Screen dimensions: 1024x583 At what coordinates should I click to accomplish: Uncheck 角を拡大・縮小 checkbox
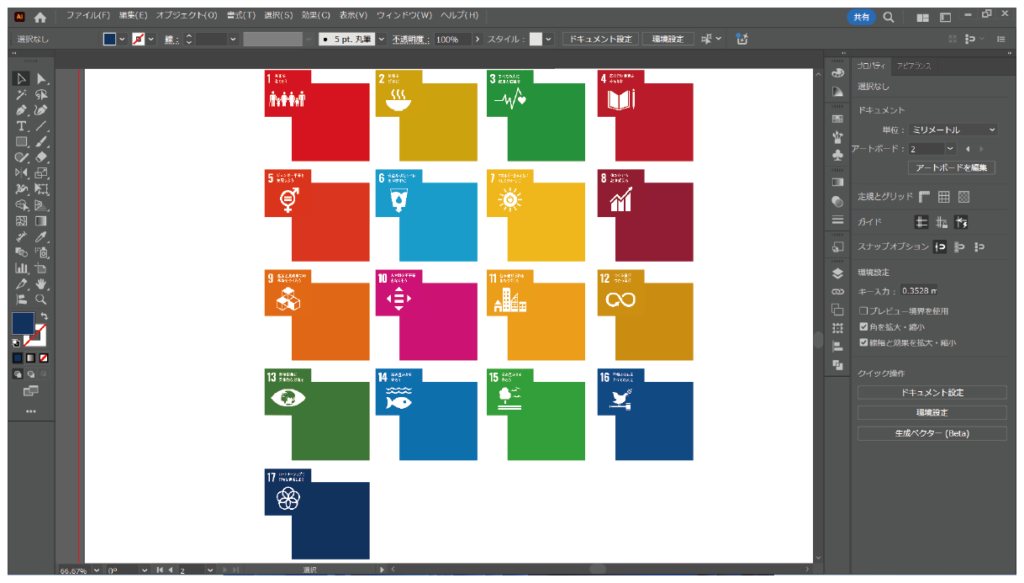click(863, 327)
